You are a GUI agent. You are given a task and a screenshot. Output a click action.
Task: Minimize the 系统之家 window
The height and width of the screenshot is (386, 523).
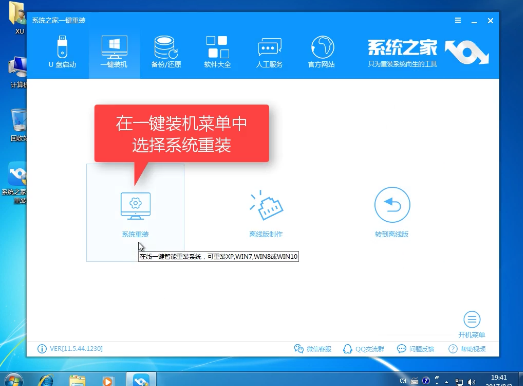[474, 21]
